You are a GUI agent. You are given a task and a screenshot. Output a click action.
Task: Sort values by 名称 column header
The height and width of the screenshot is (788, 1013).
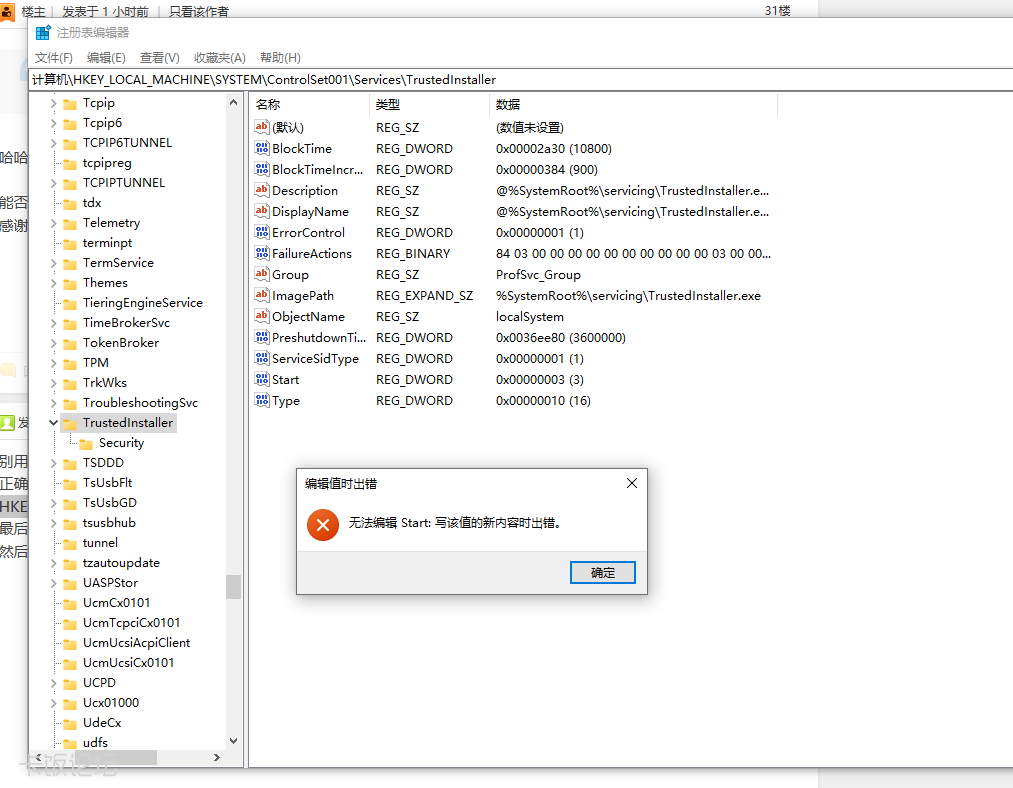[309, 105]
